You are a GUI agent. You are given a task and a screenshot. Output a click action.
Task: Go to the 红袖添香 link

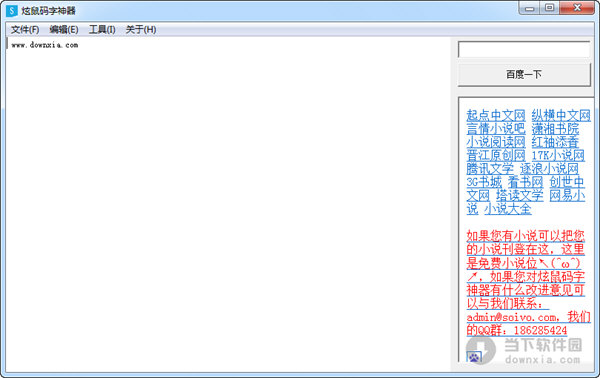click(x=555, y=142)
